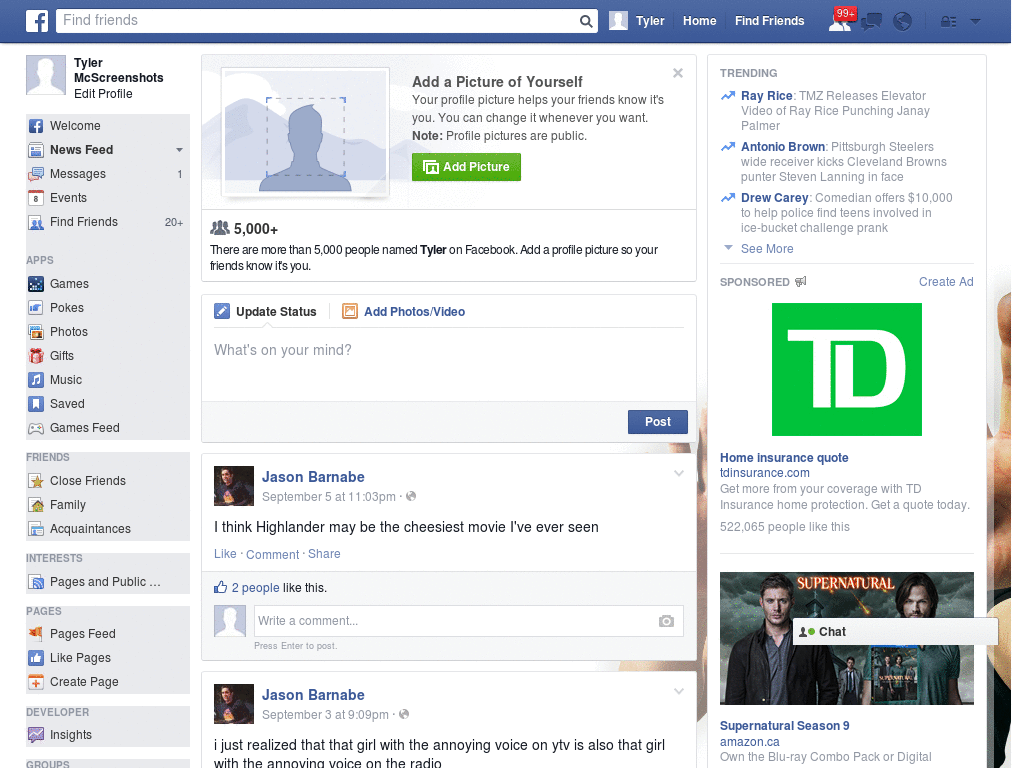The height and width of the screenshot is (768, 1024).
Task: Click the What's on your mind field
Action: [x=449, y=366]
